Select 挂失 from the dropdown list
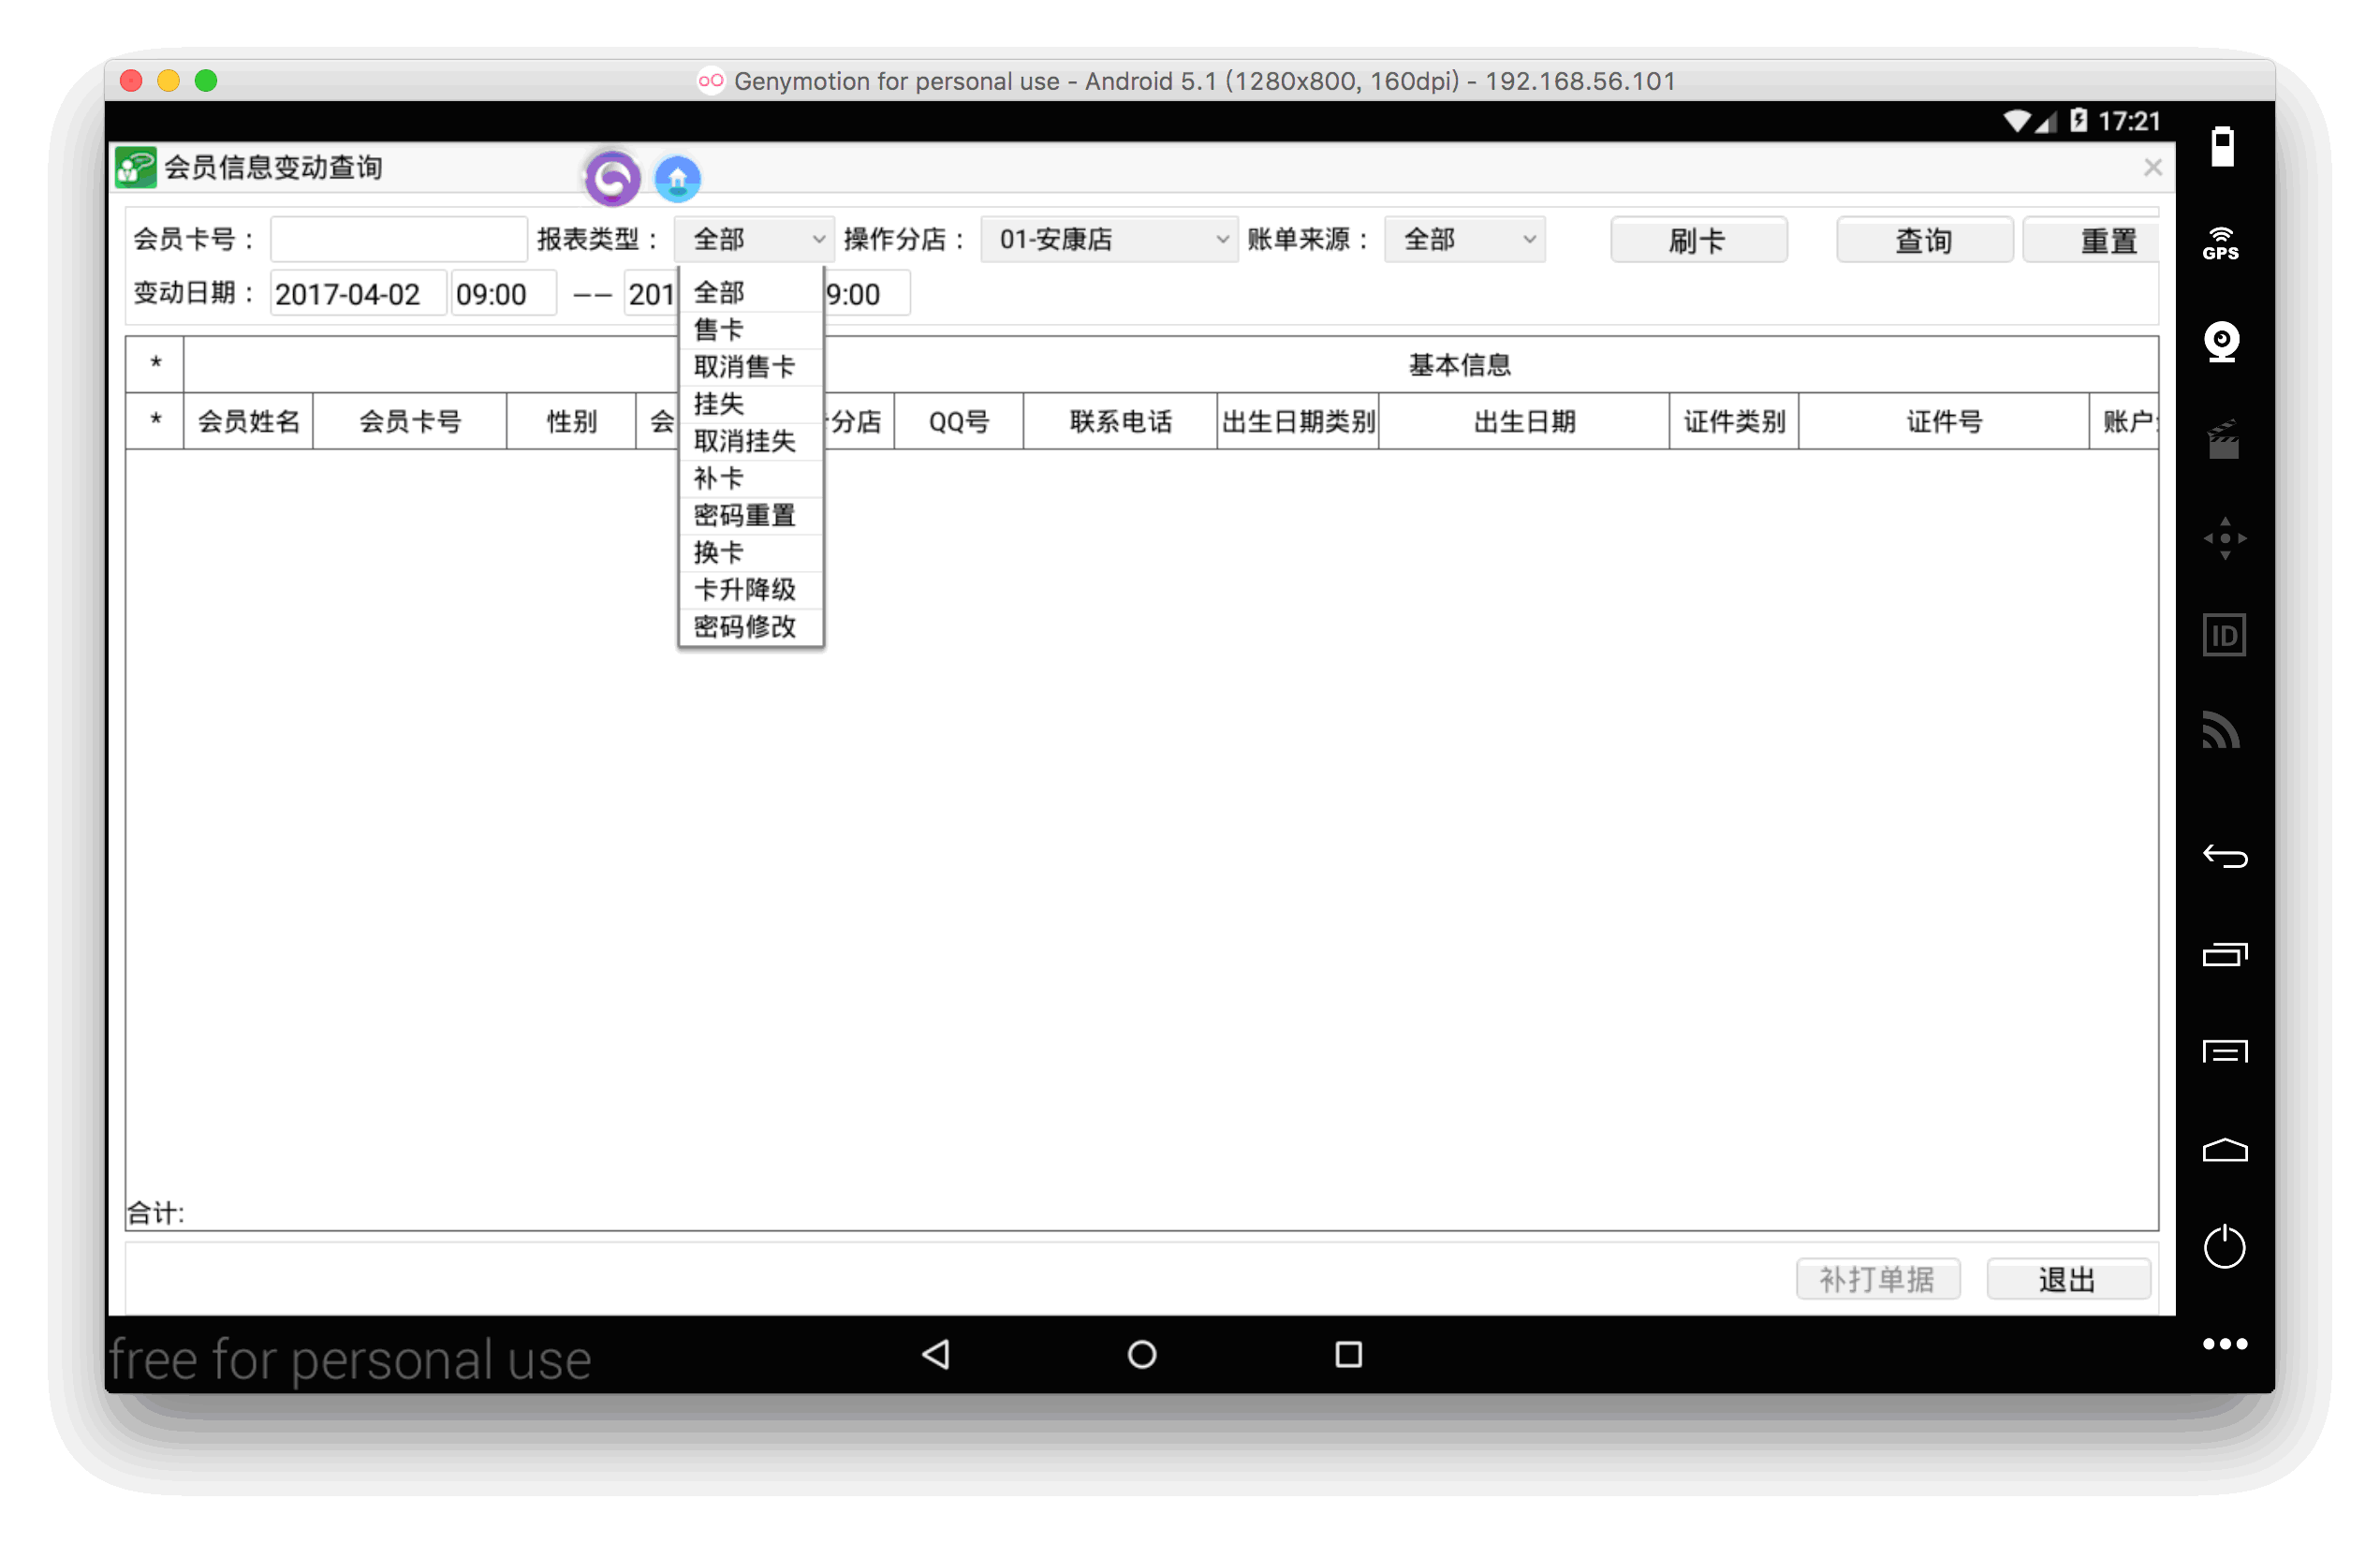 [x=750, y=404]
